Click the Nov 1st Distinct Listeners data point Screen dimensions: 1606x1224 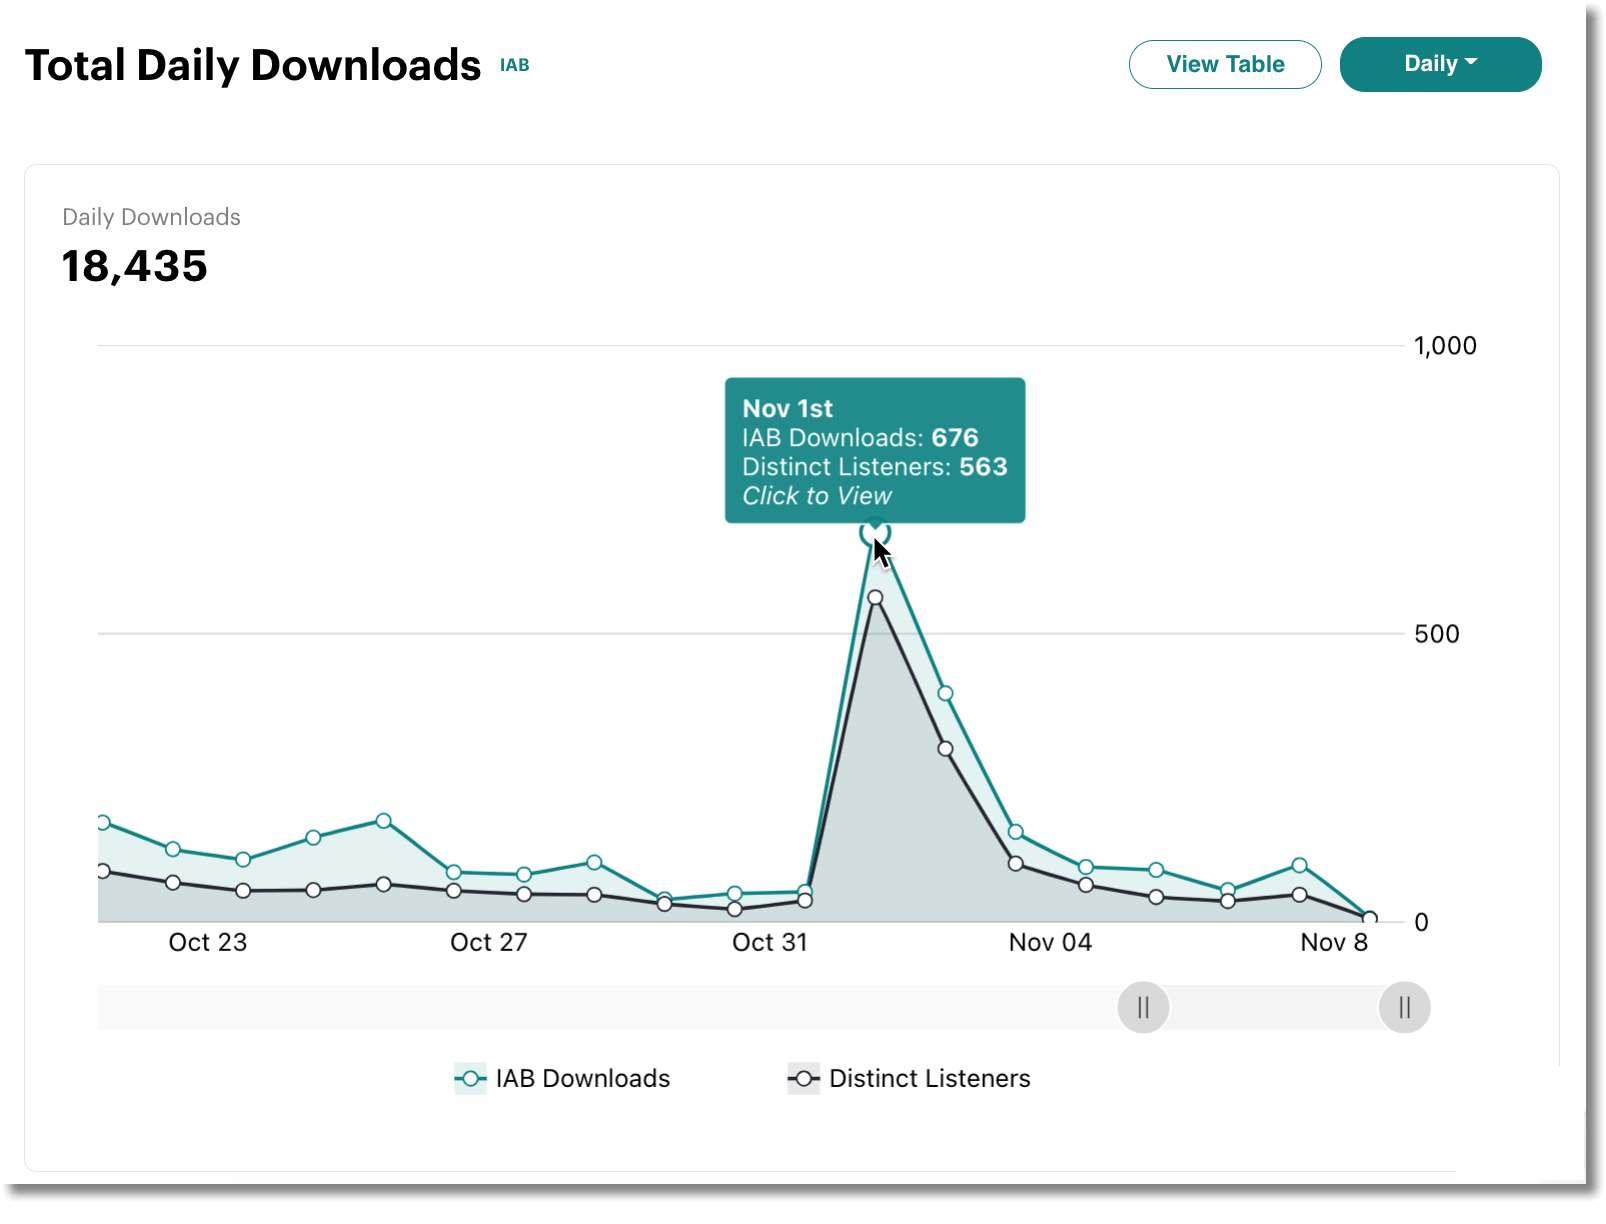(875, 598)
